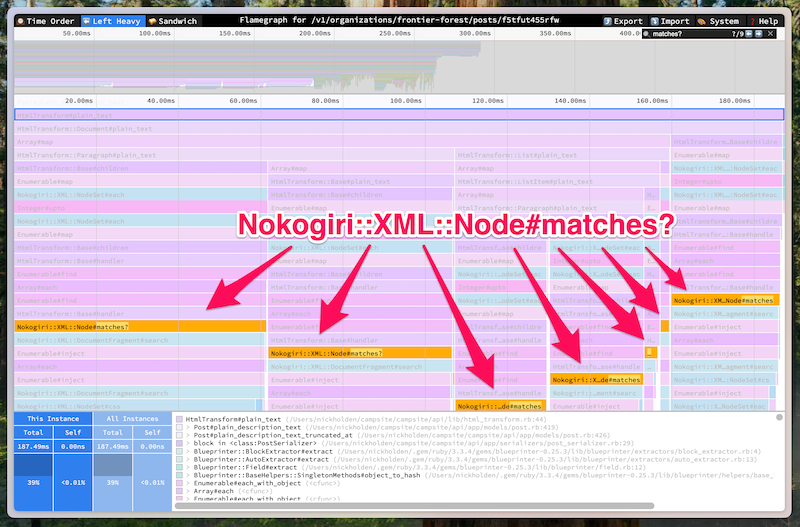Click the Export button

[623, 21]
